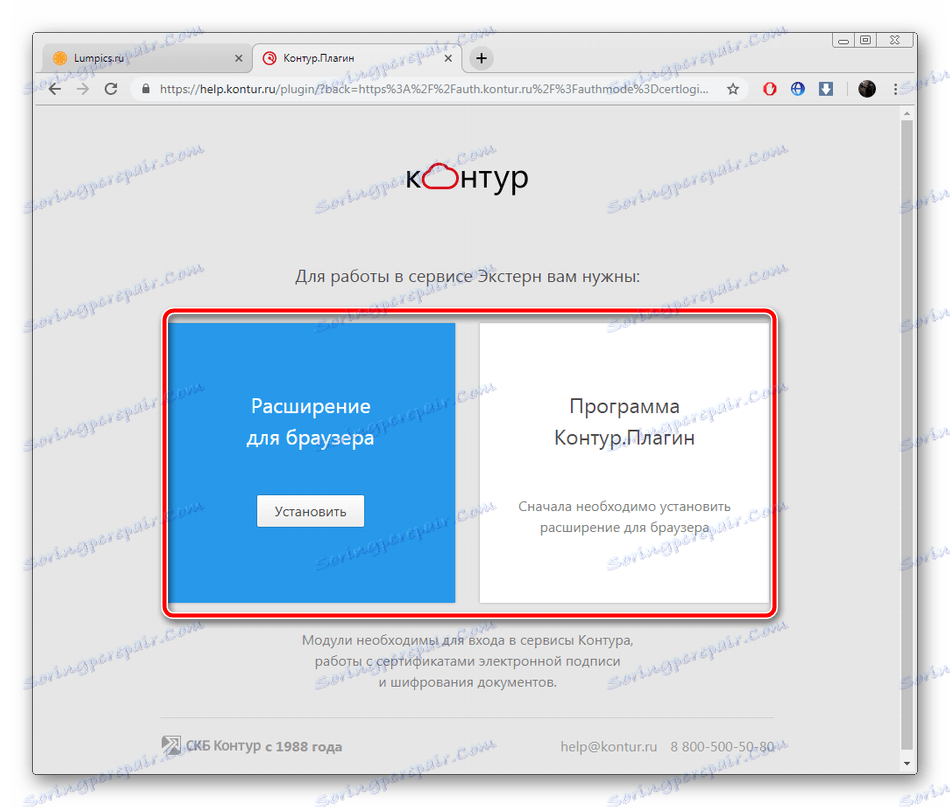Click the Контур cloud logo
The height and width of the screenshot is (807, 950).
point(467,178)
